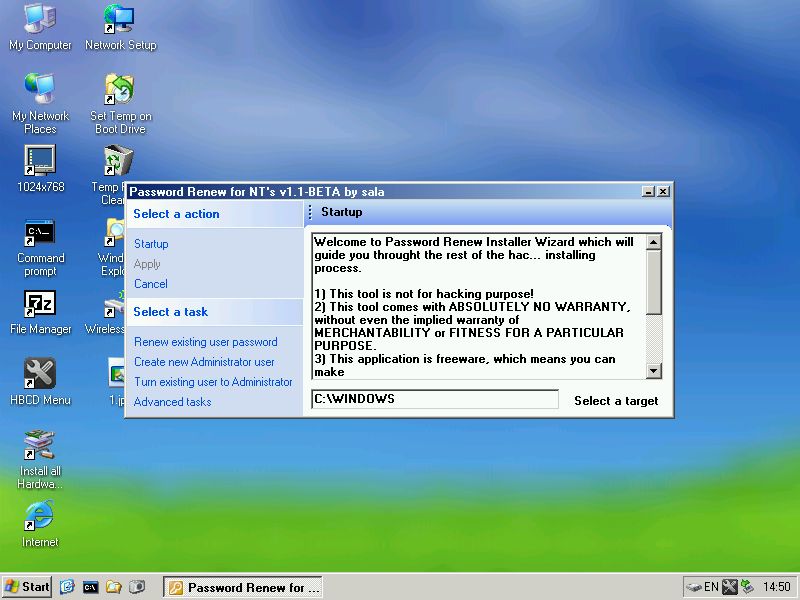The image size is (800, 600).
Task: Switch EN language indicator in tray
Action: 711,587
